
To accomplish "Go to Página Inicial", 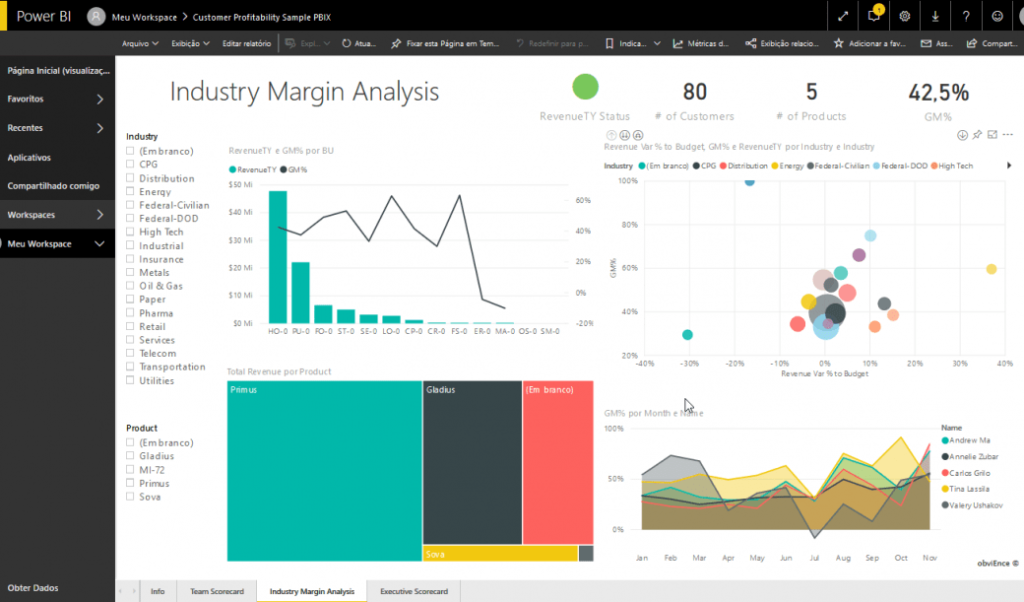I will [57, 71].
